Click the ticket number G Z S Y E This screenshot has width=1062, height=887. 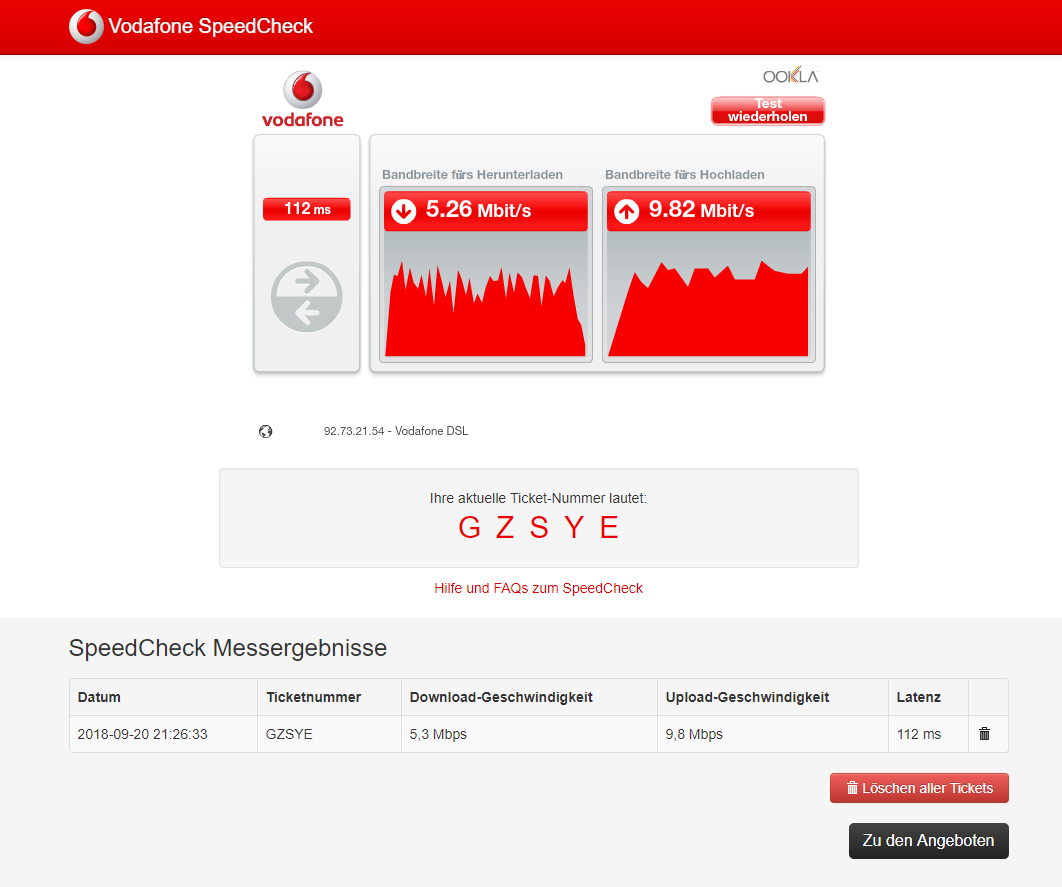[x=538, y=527]
